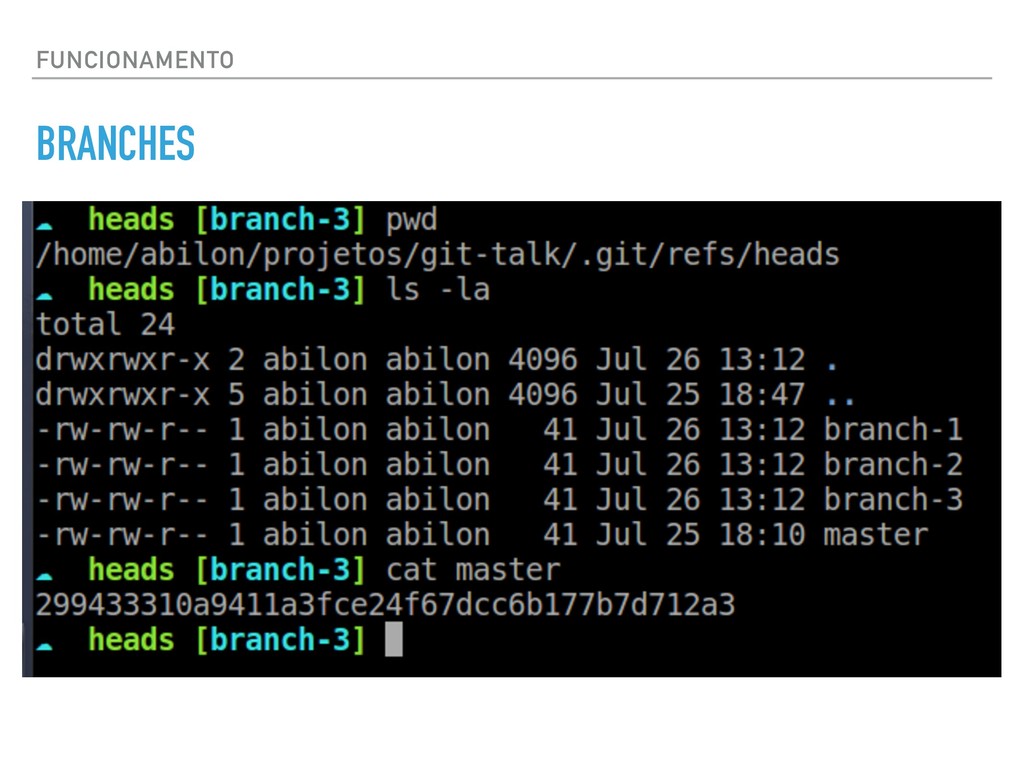Click the current directory '.' entry
Screen dimensions: 1024x768
(830, 362)
